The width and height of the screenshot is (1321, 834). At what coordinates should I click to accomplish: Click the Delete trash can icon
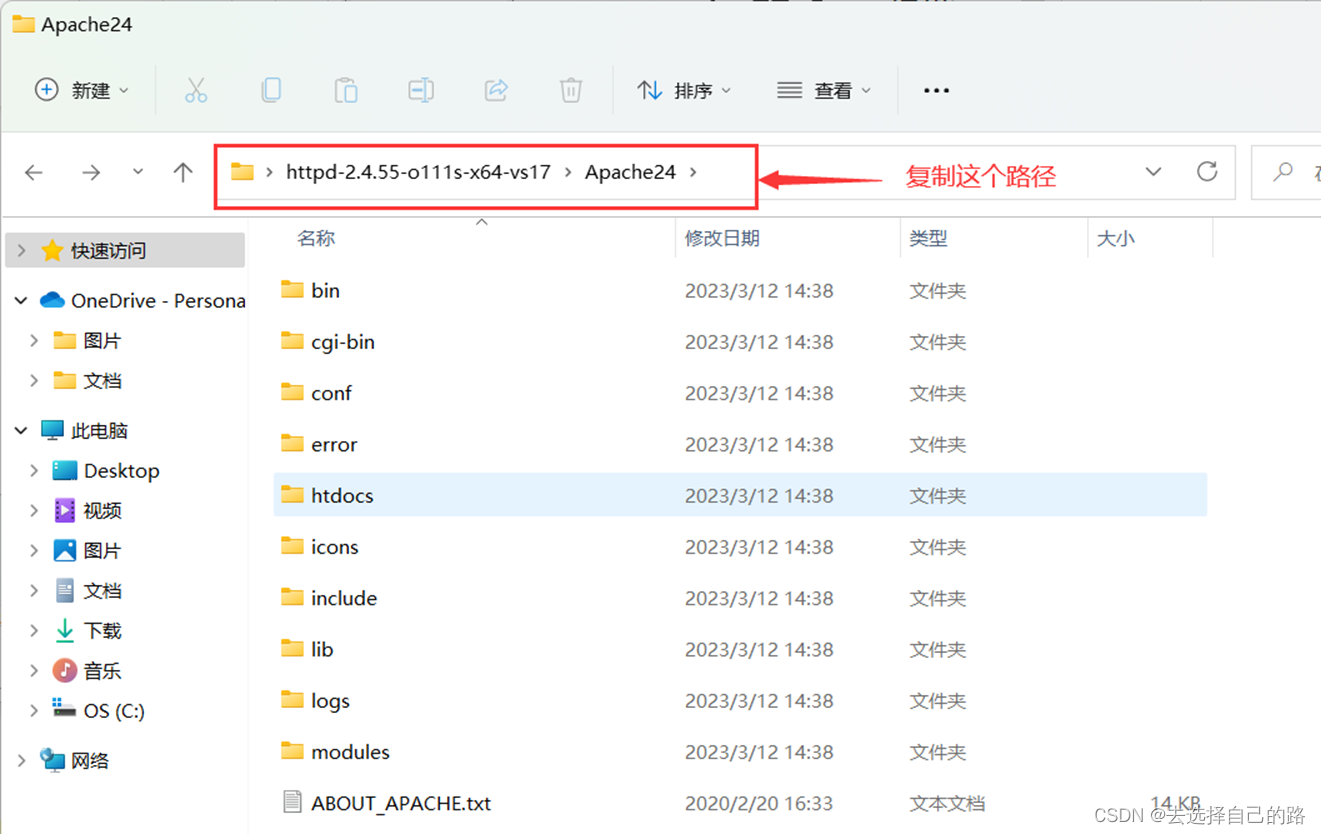point(571,90)
